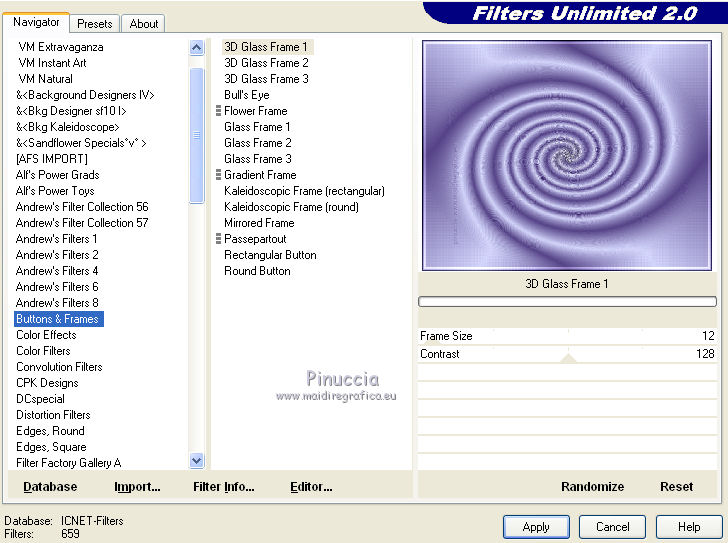This screenshot has width=728, height=543.
Task: Choose the Kaleidoscopic Frame (rectangular) filter
Action: coord(305,191)
